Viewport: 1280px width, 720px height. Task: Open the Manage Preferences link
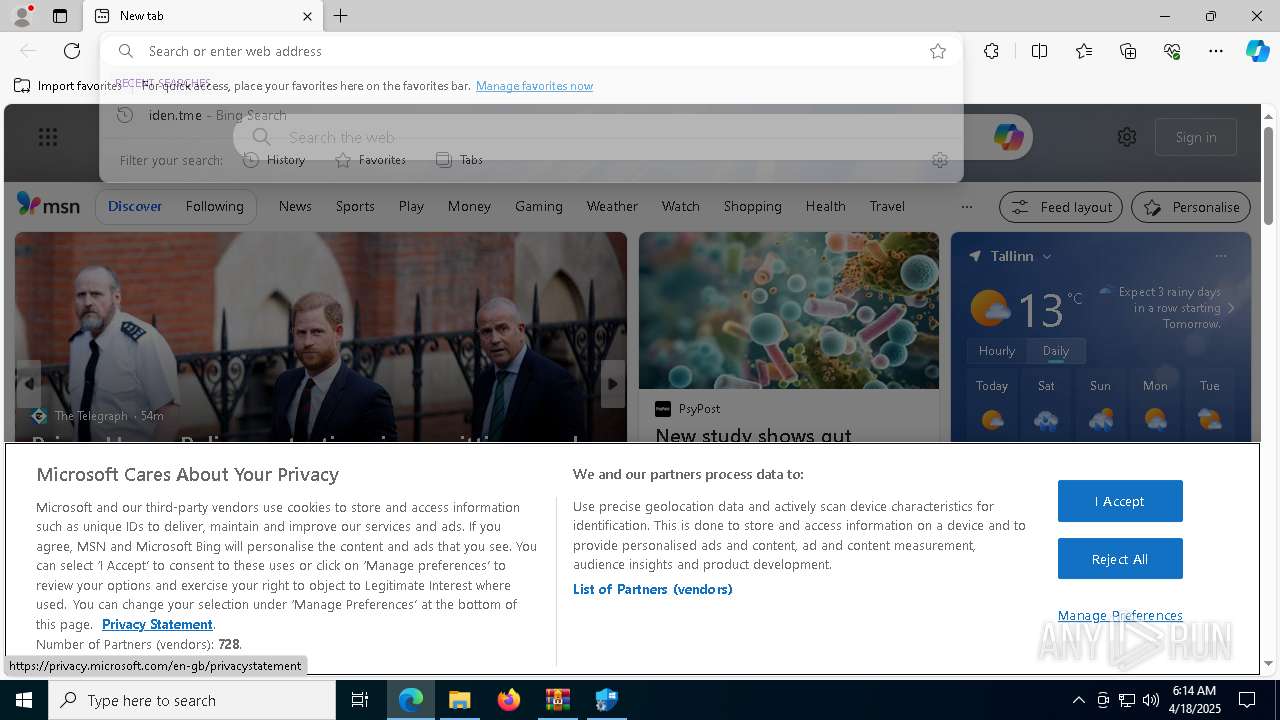pos(1120,615)
